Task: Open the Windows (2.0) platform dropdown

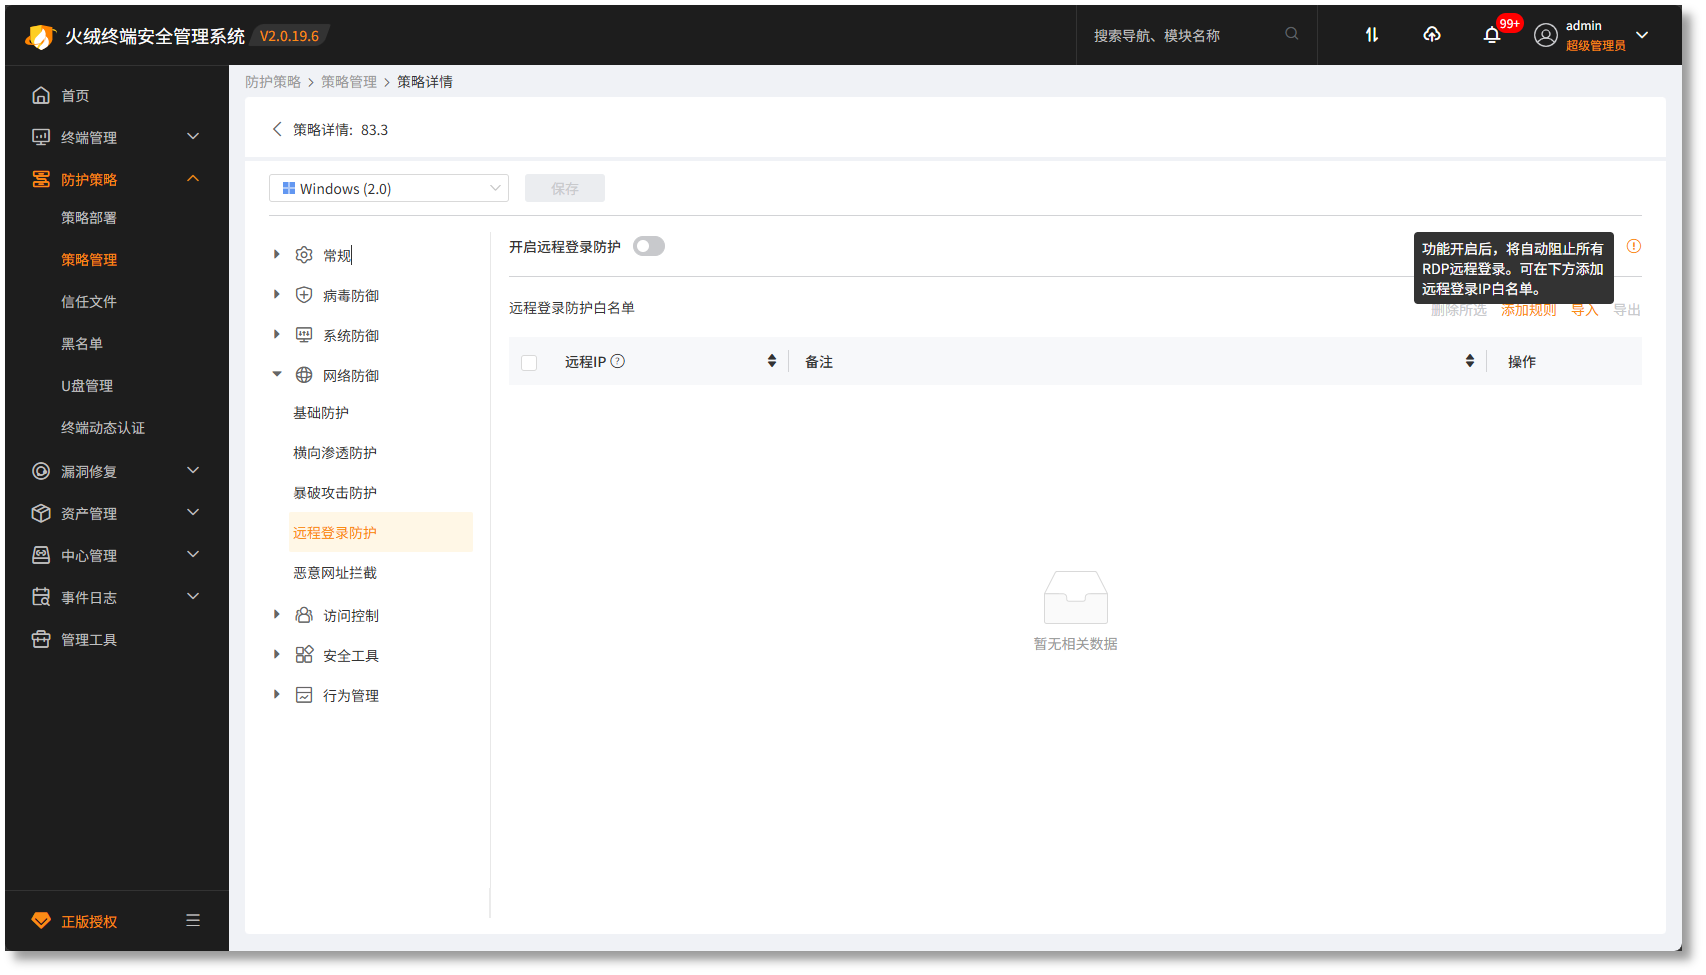Action: point(389,188)
